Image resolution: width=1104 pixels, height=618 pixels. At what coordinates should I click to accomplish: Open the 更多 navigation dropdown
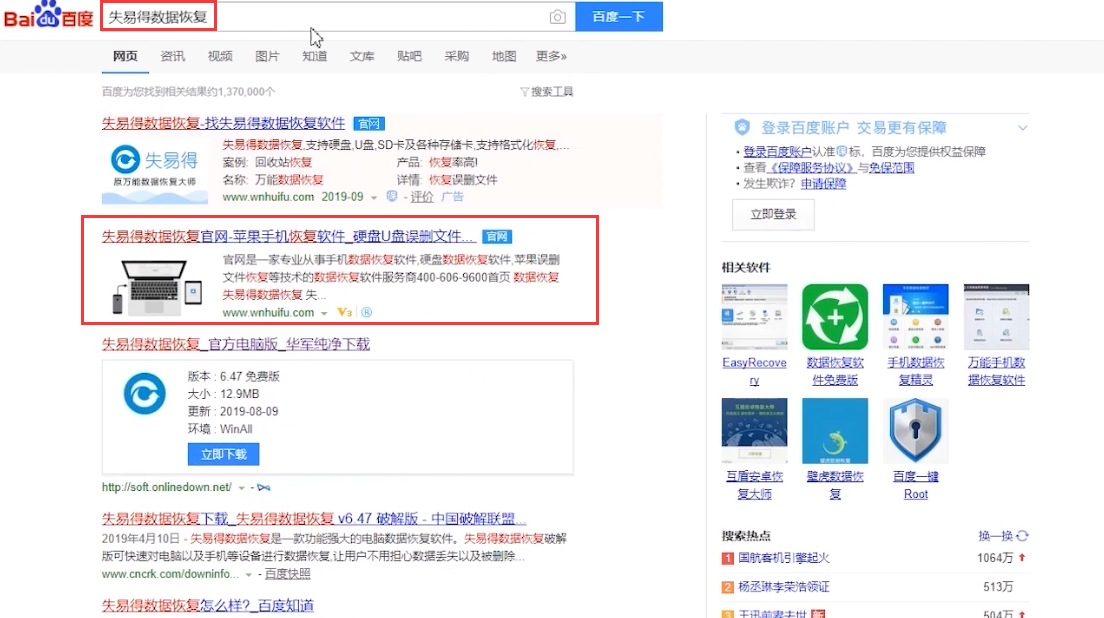point(551,57)
